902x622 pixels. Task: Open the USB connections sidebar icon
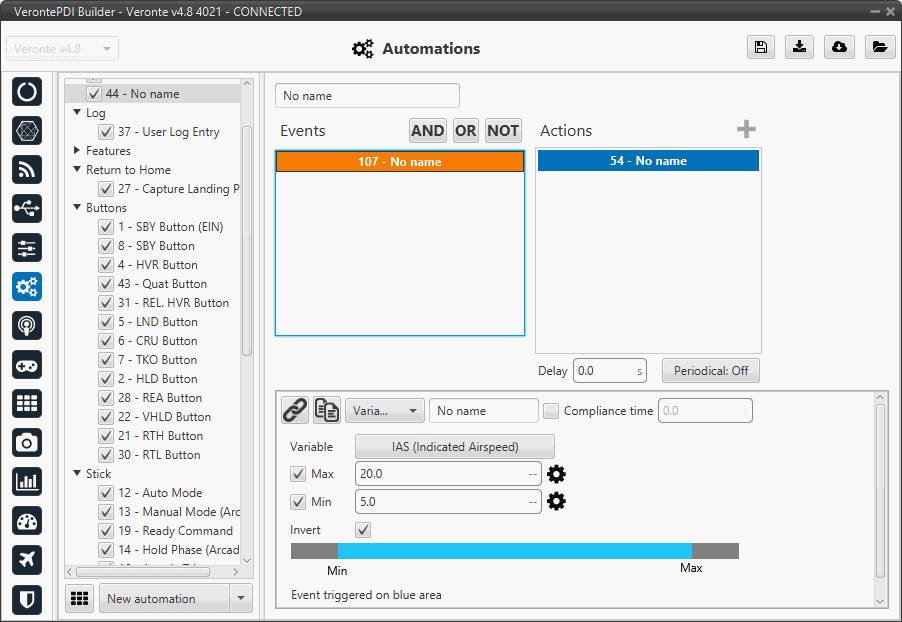point(27,208)
